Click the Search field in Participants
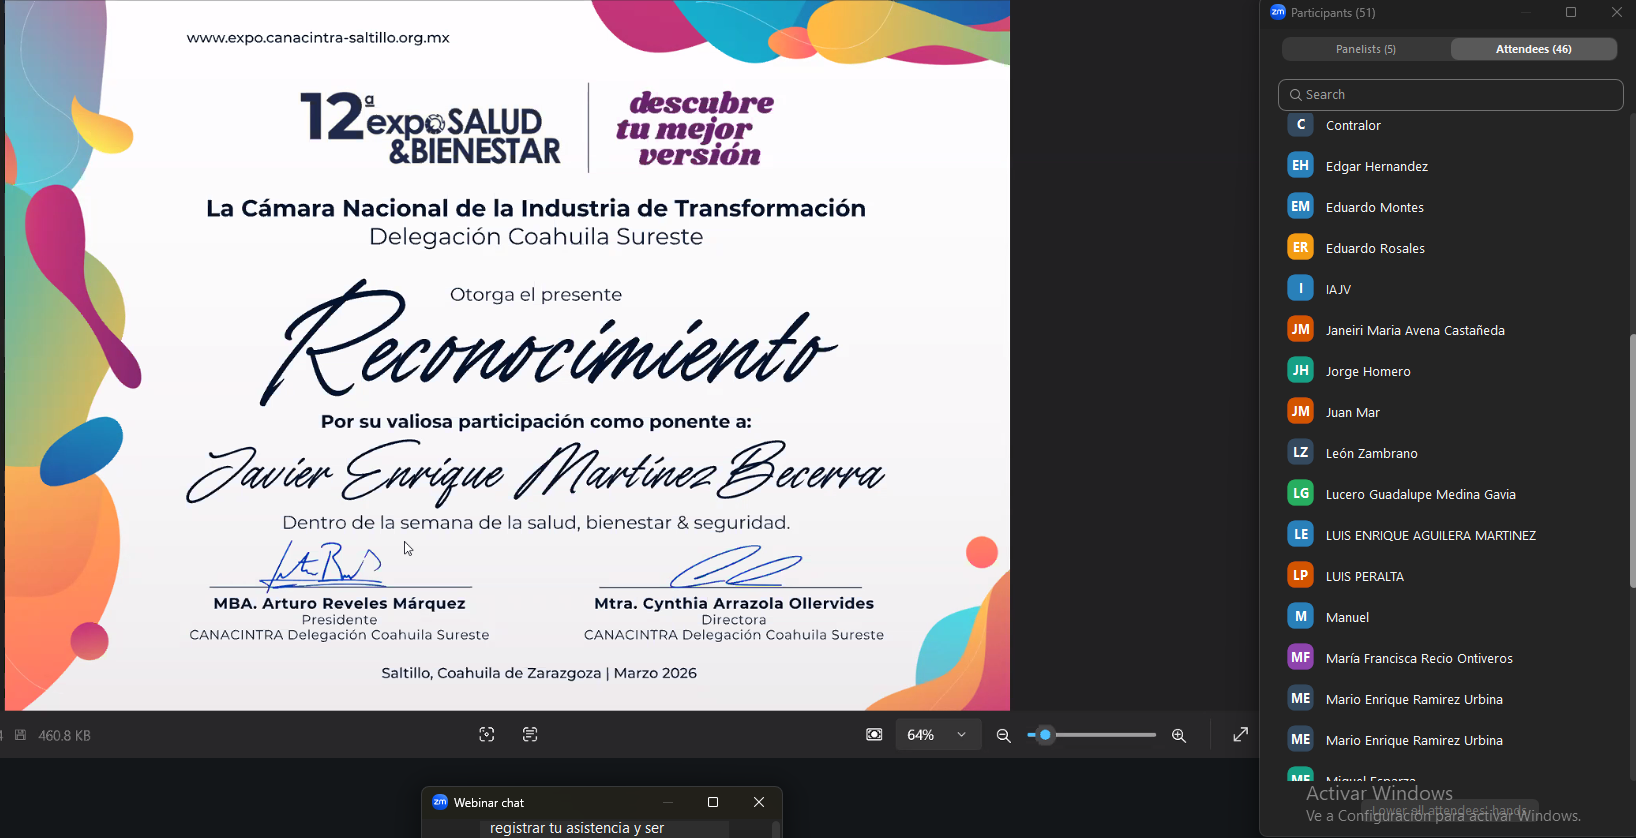The width and height of the screenshot is (1636, 838). 1450,95
